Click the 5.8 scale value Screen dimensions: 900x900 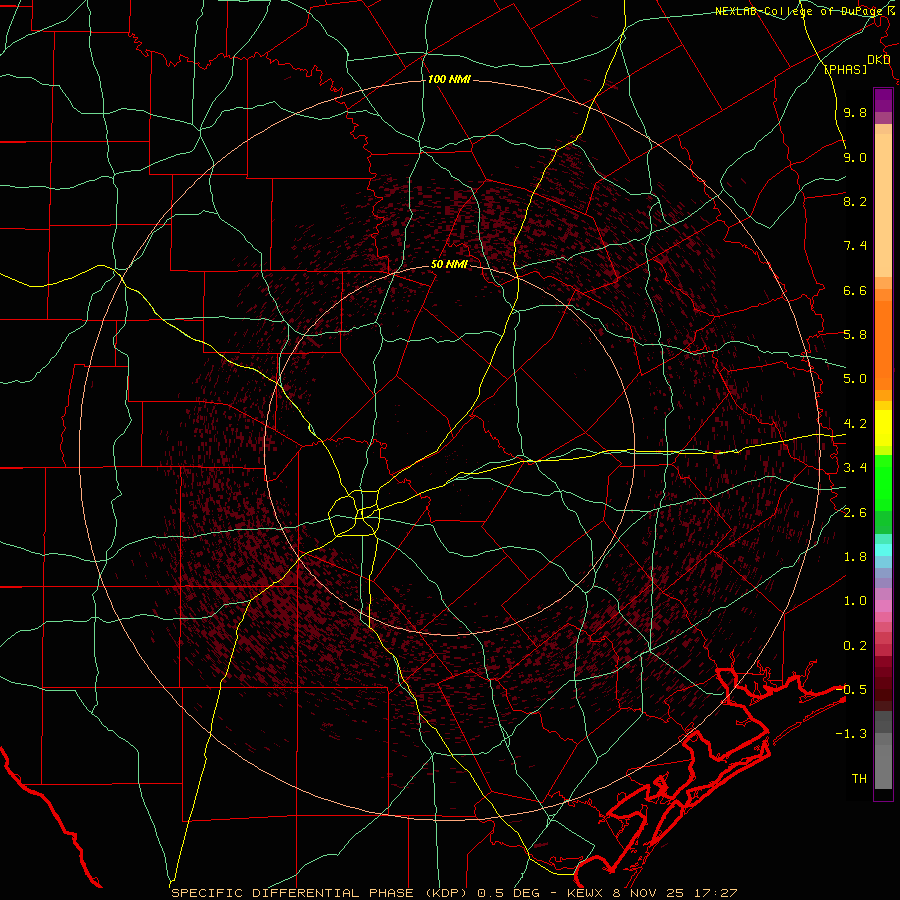click(x=855, y=335)
